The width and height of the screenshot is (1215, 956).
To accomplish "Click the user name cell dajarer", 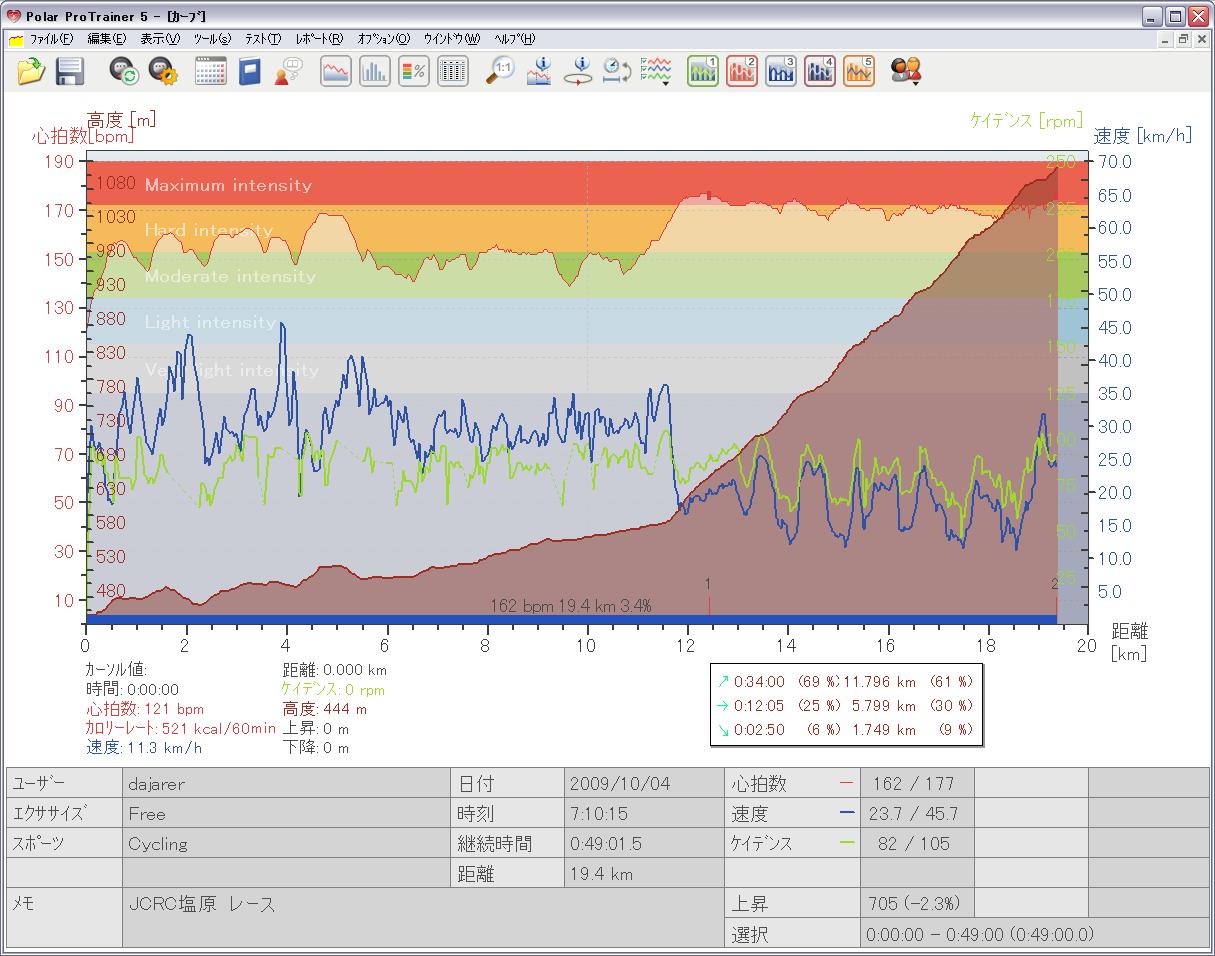I will (x=286, y=783).
